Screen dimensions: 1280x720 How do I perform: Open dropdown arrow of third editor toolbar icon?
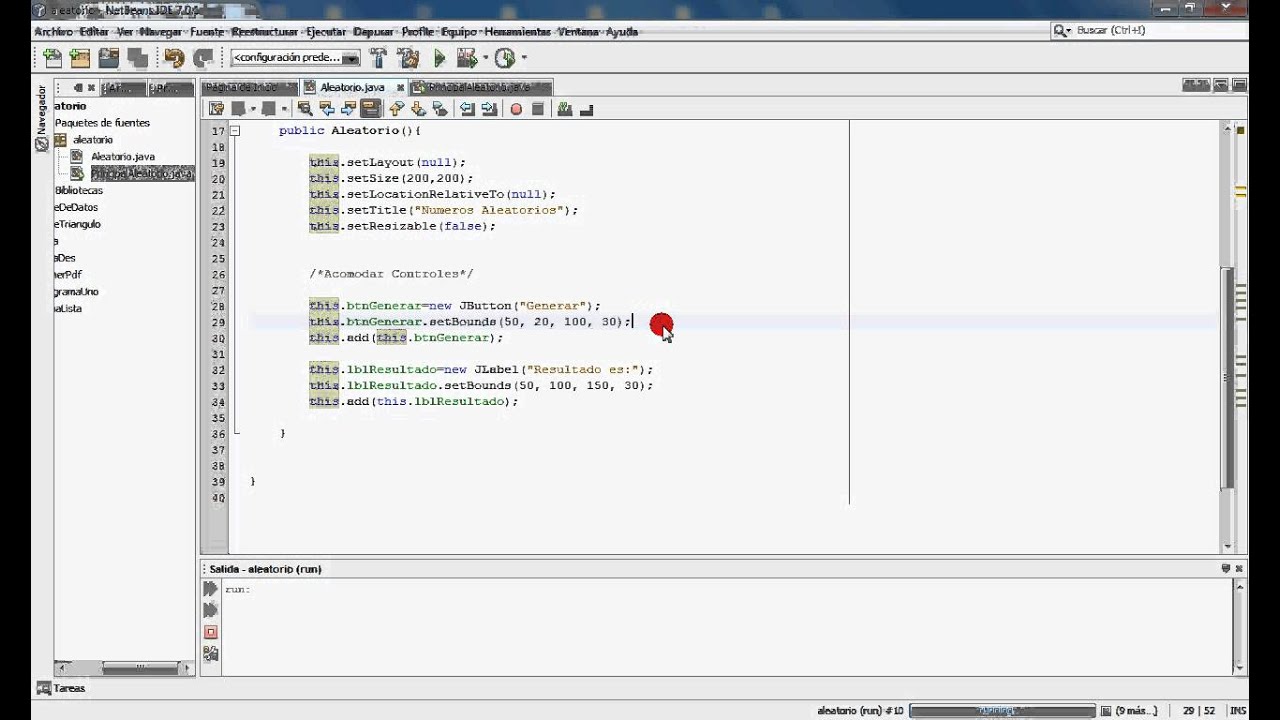point(284,108)
